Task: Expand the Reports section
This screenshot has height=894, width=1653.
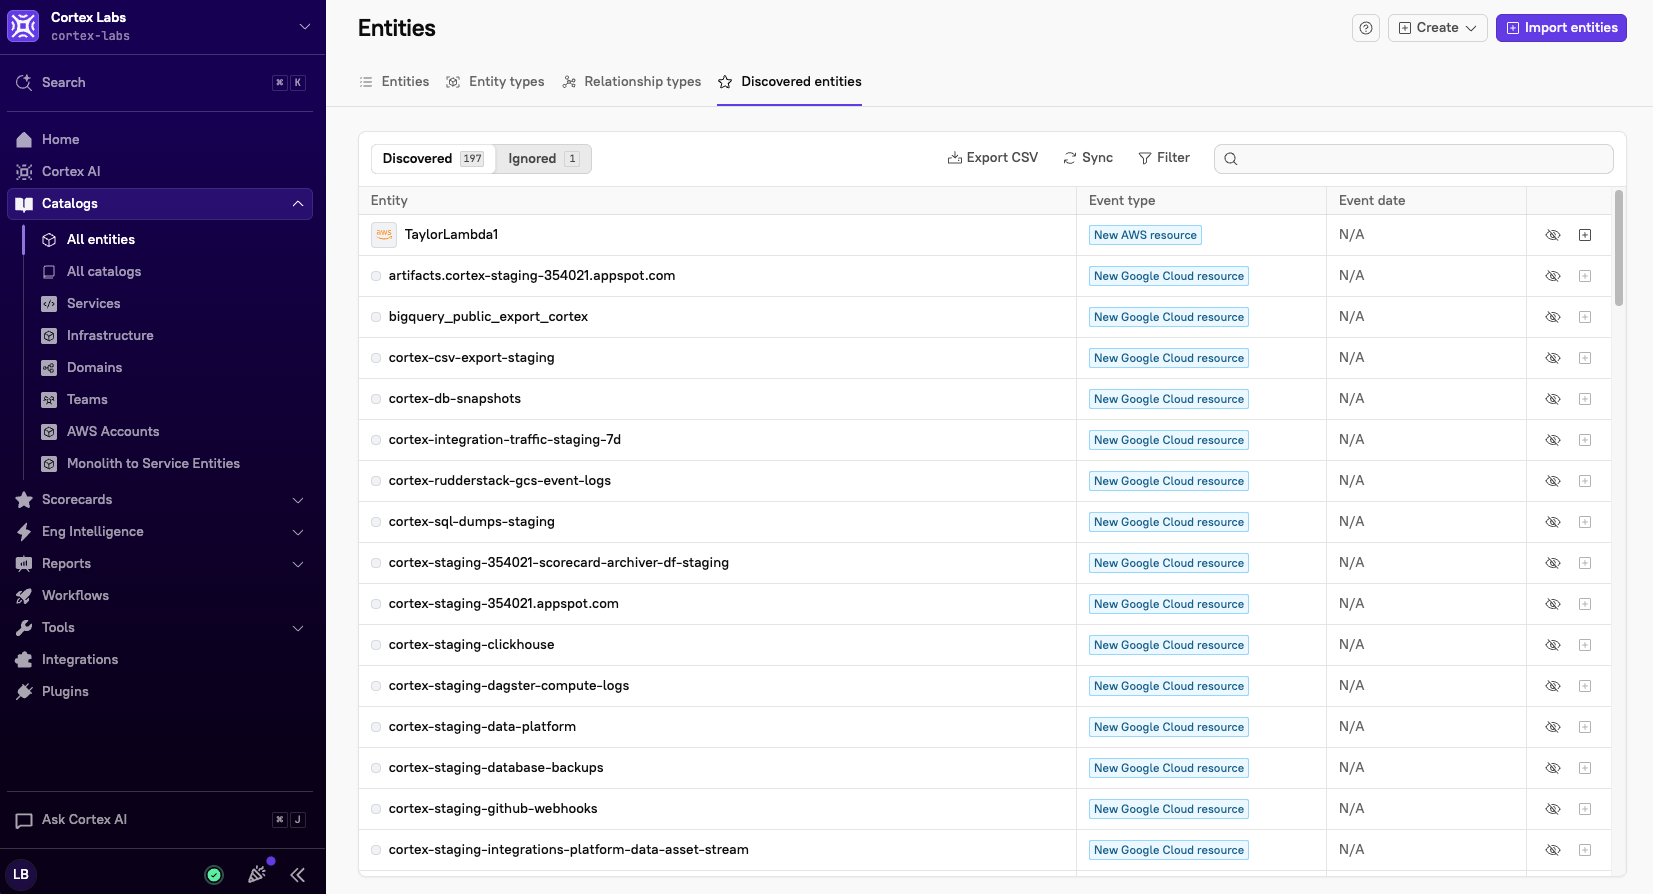Action: [298, 564]
